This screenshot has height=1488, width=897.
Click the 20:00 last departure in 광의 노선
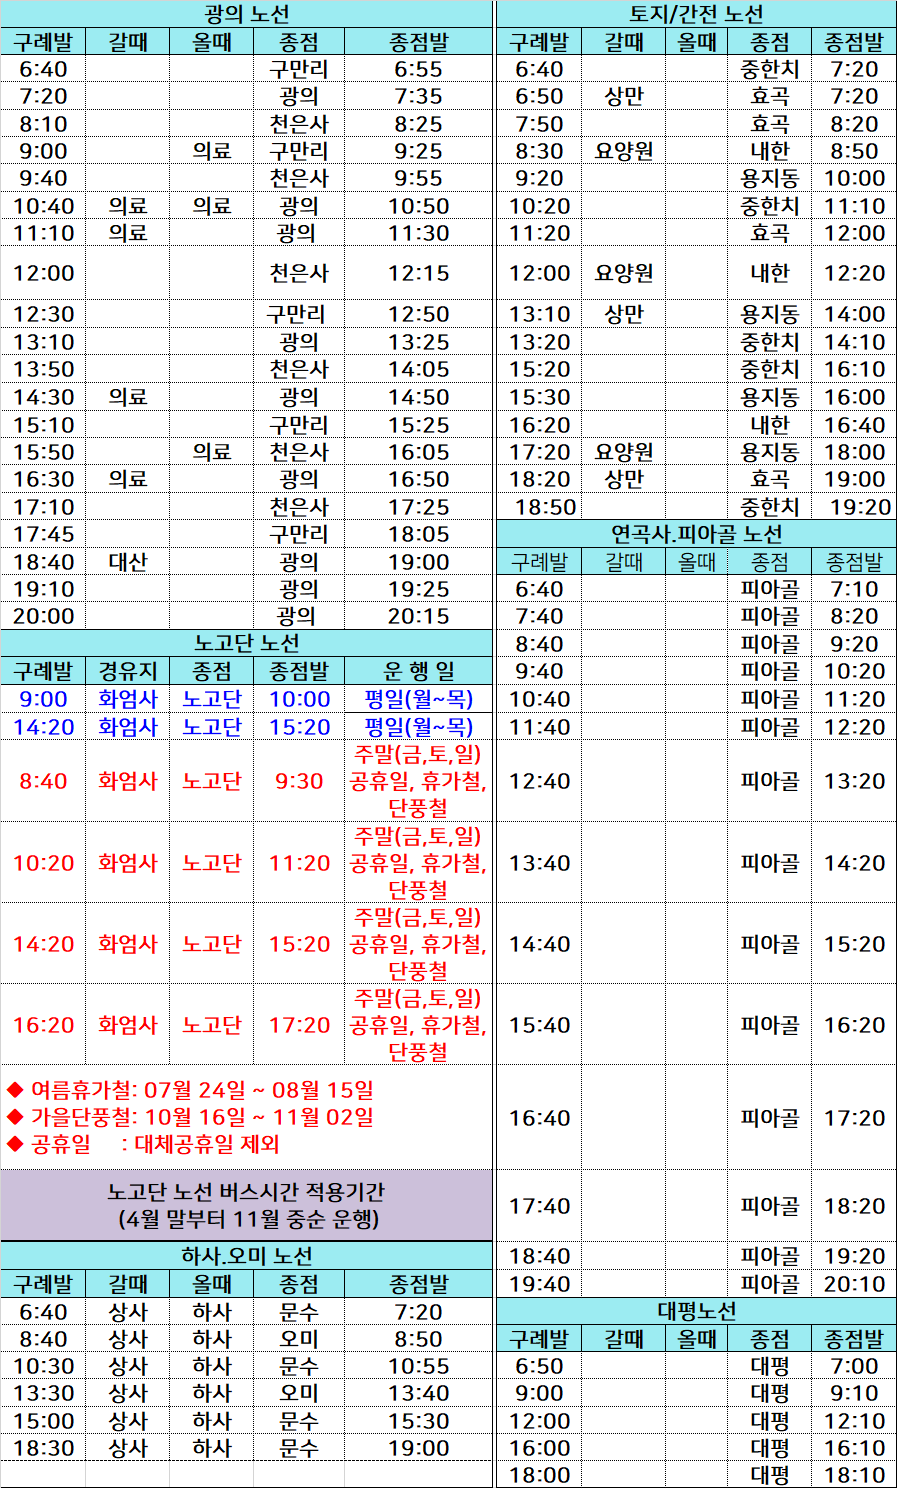(x=43, y=616)
